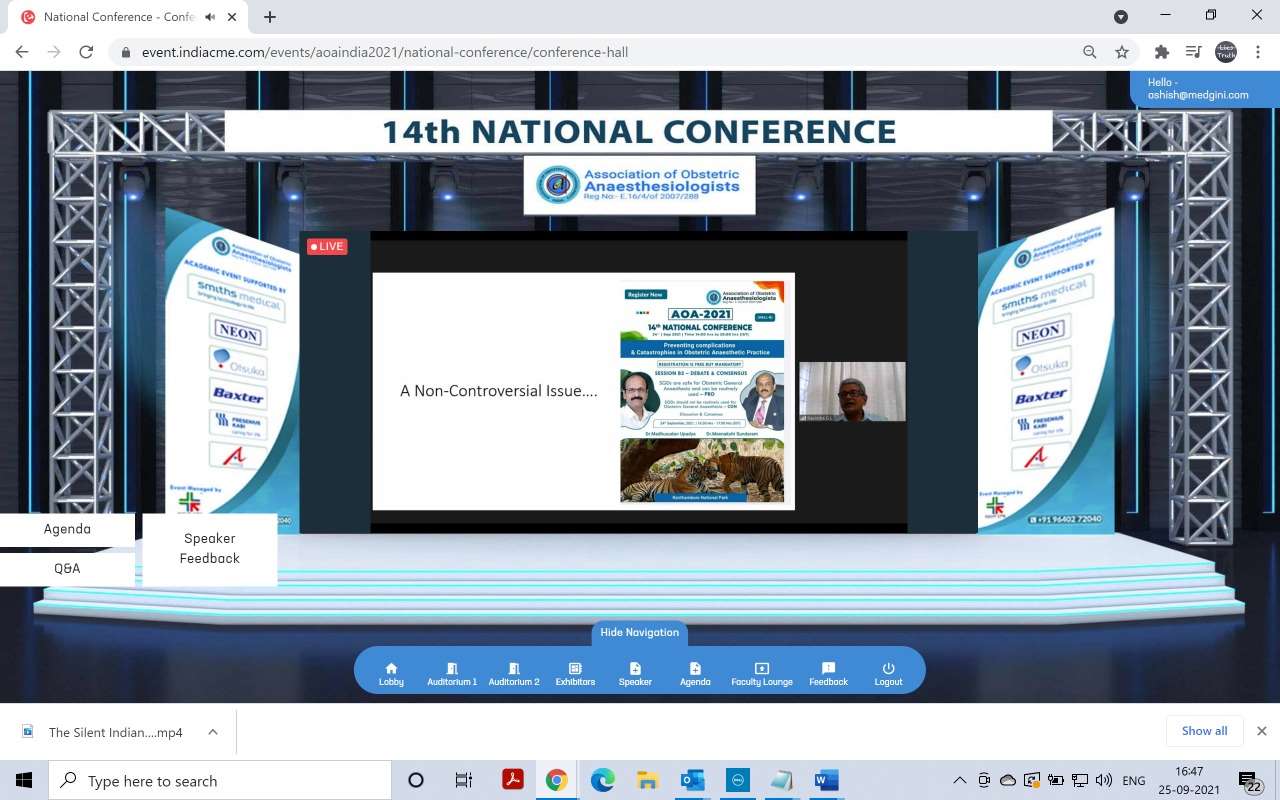This screenshot has width=1280, height=800.
Task: Enter the Faculty Lounge
Action: pos(762,674)
